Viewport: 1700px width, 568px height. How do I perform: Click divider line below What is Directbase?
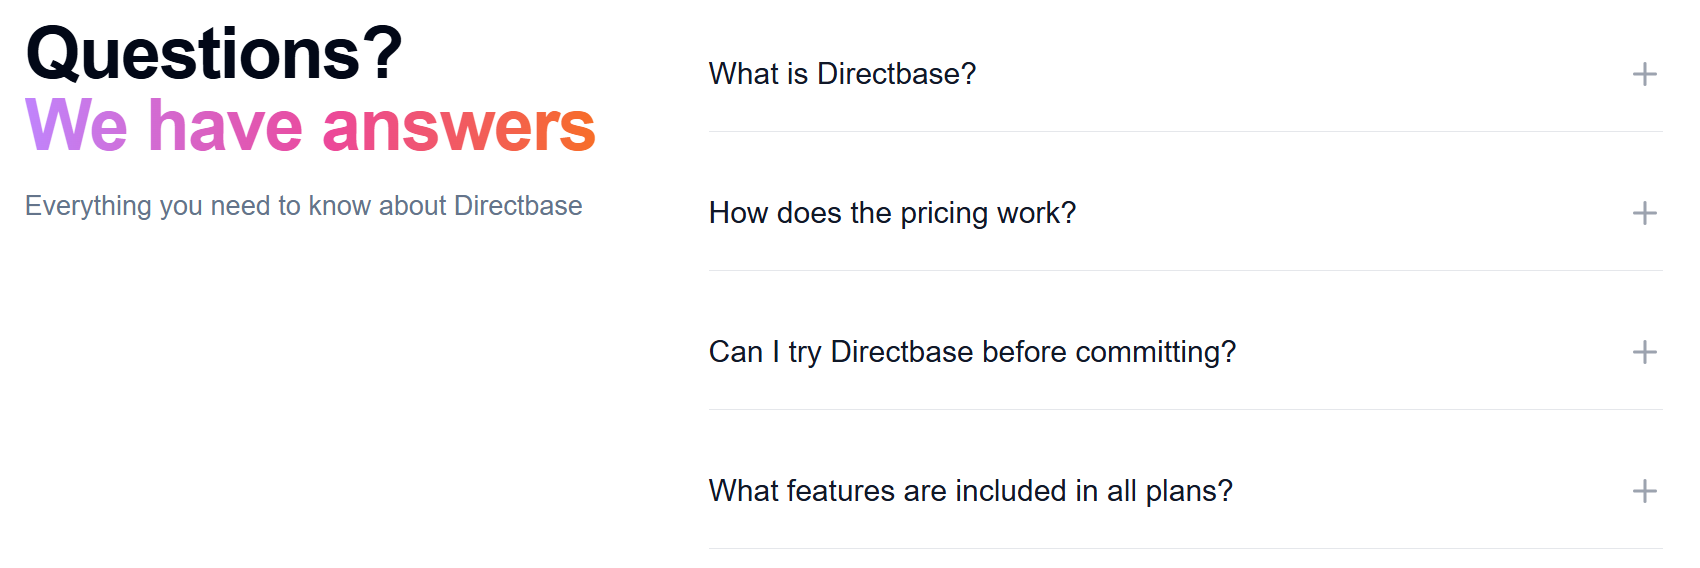(1185, 131)
